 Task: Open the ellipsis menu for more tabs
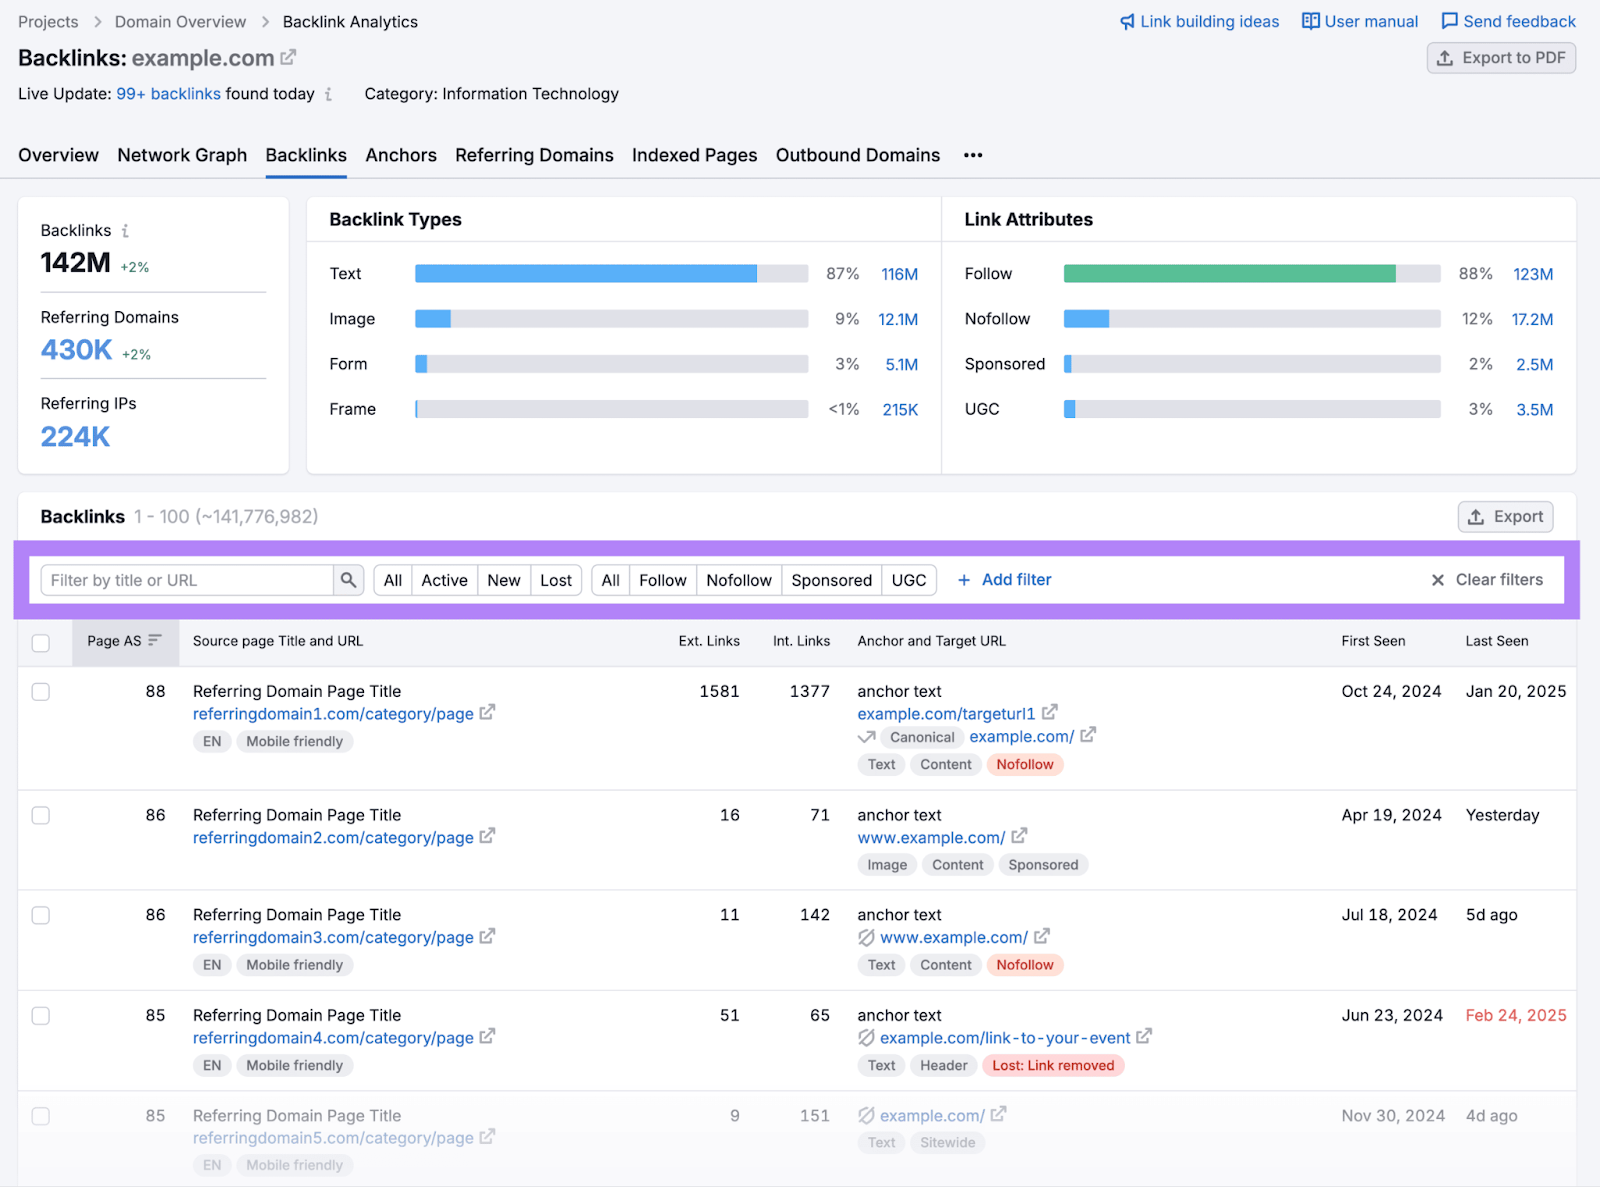click(x=972, y=155)
